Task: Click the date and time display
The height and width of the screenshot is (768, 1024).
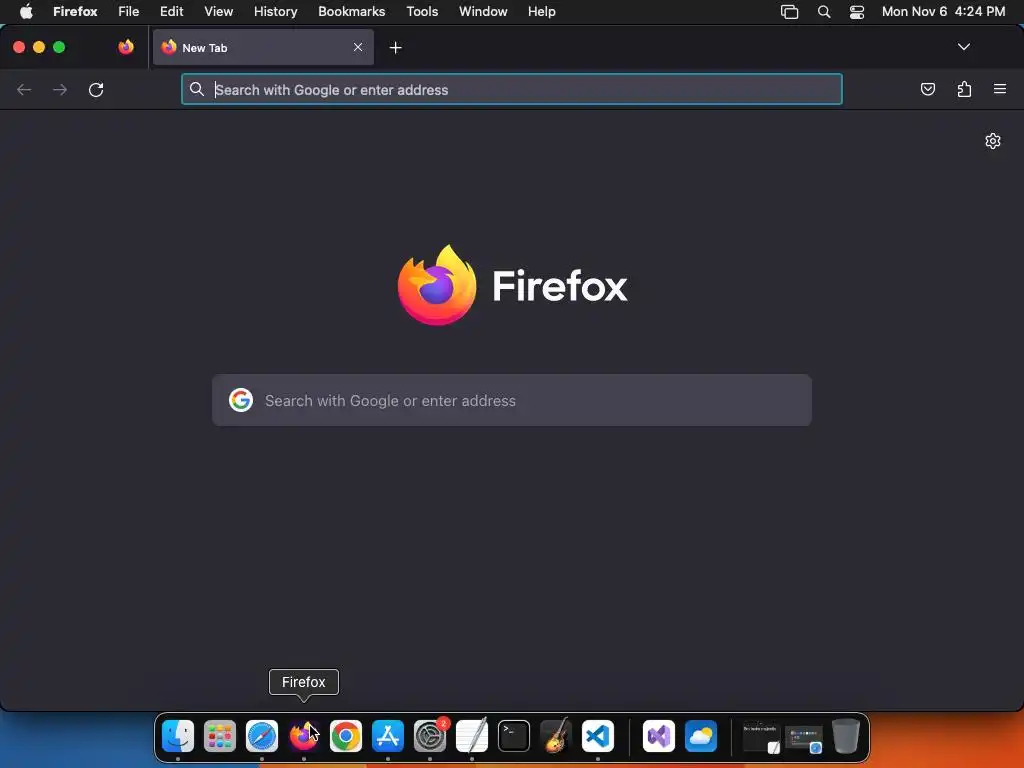Action: [943, 11]
